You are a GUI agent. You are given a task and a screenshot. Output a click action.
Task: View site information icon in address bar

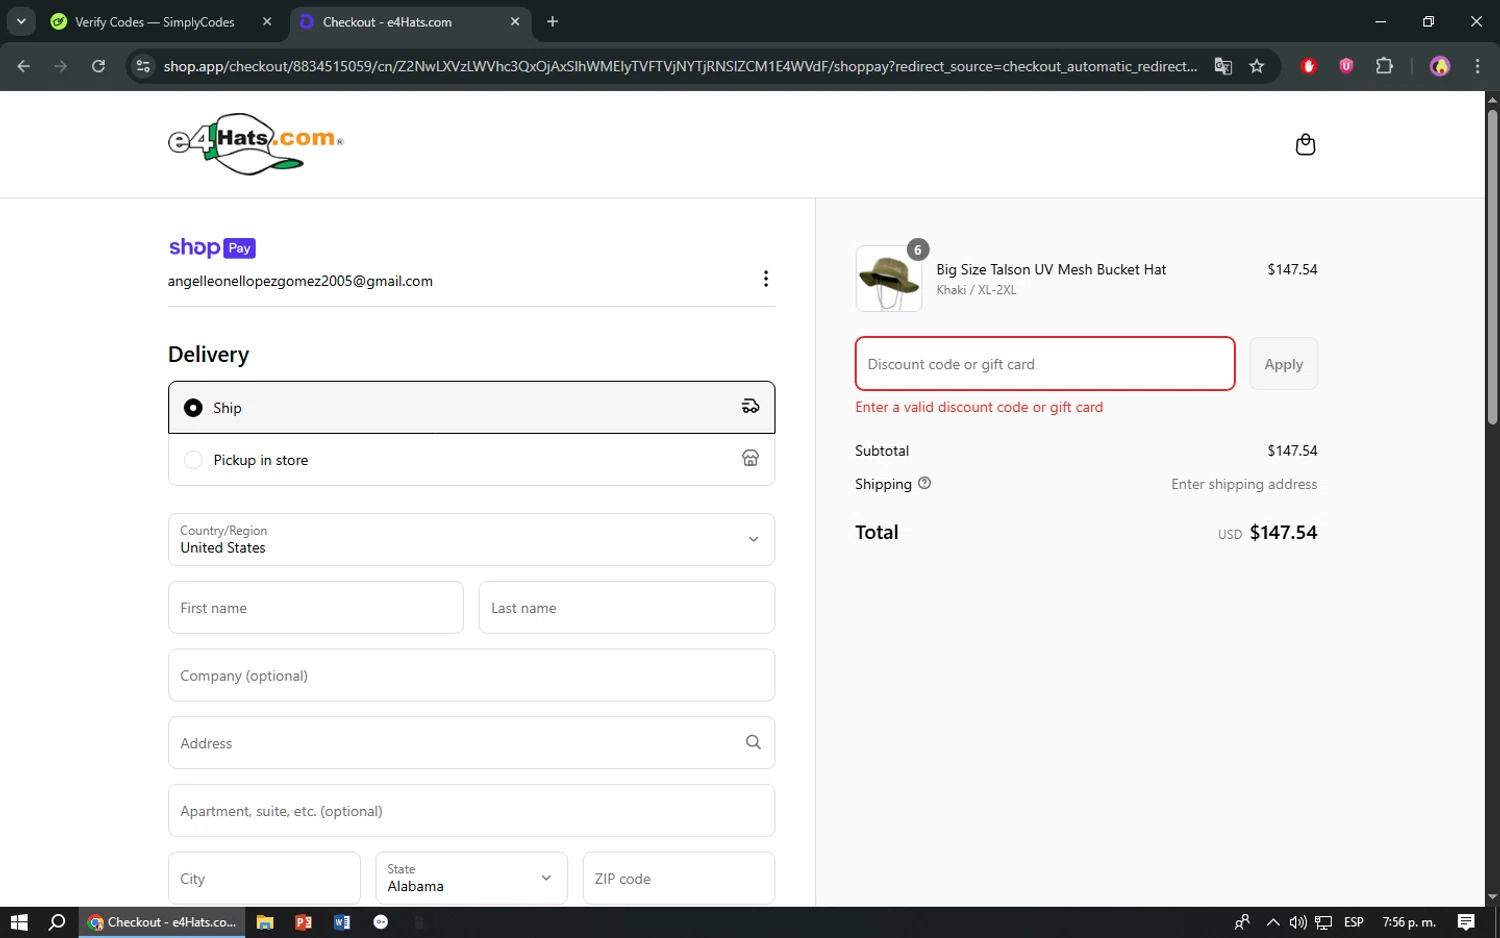[x=143, y=66]
